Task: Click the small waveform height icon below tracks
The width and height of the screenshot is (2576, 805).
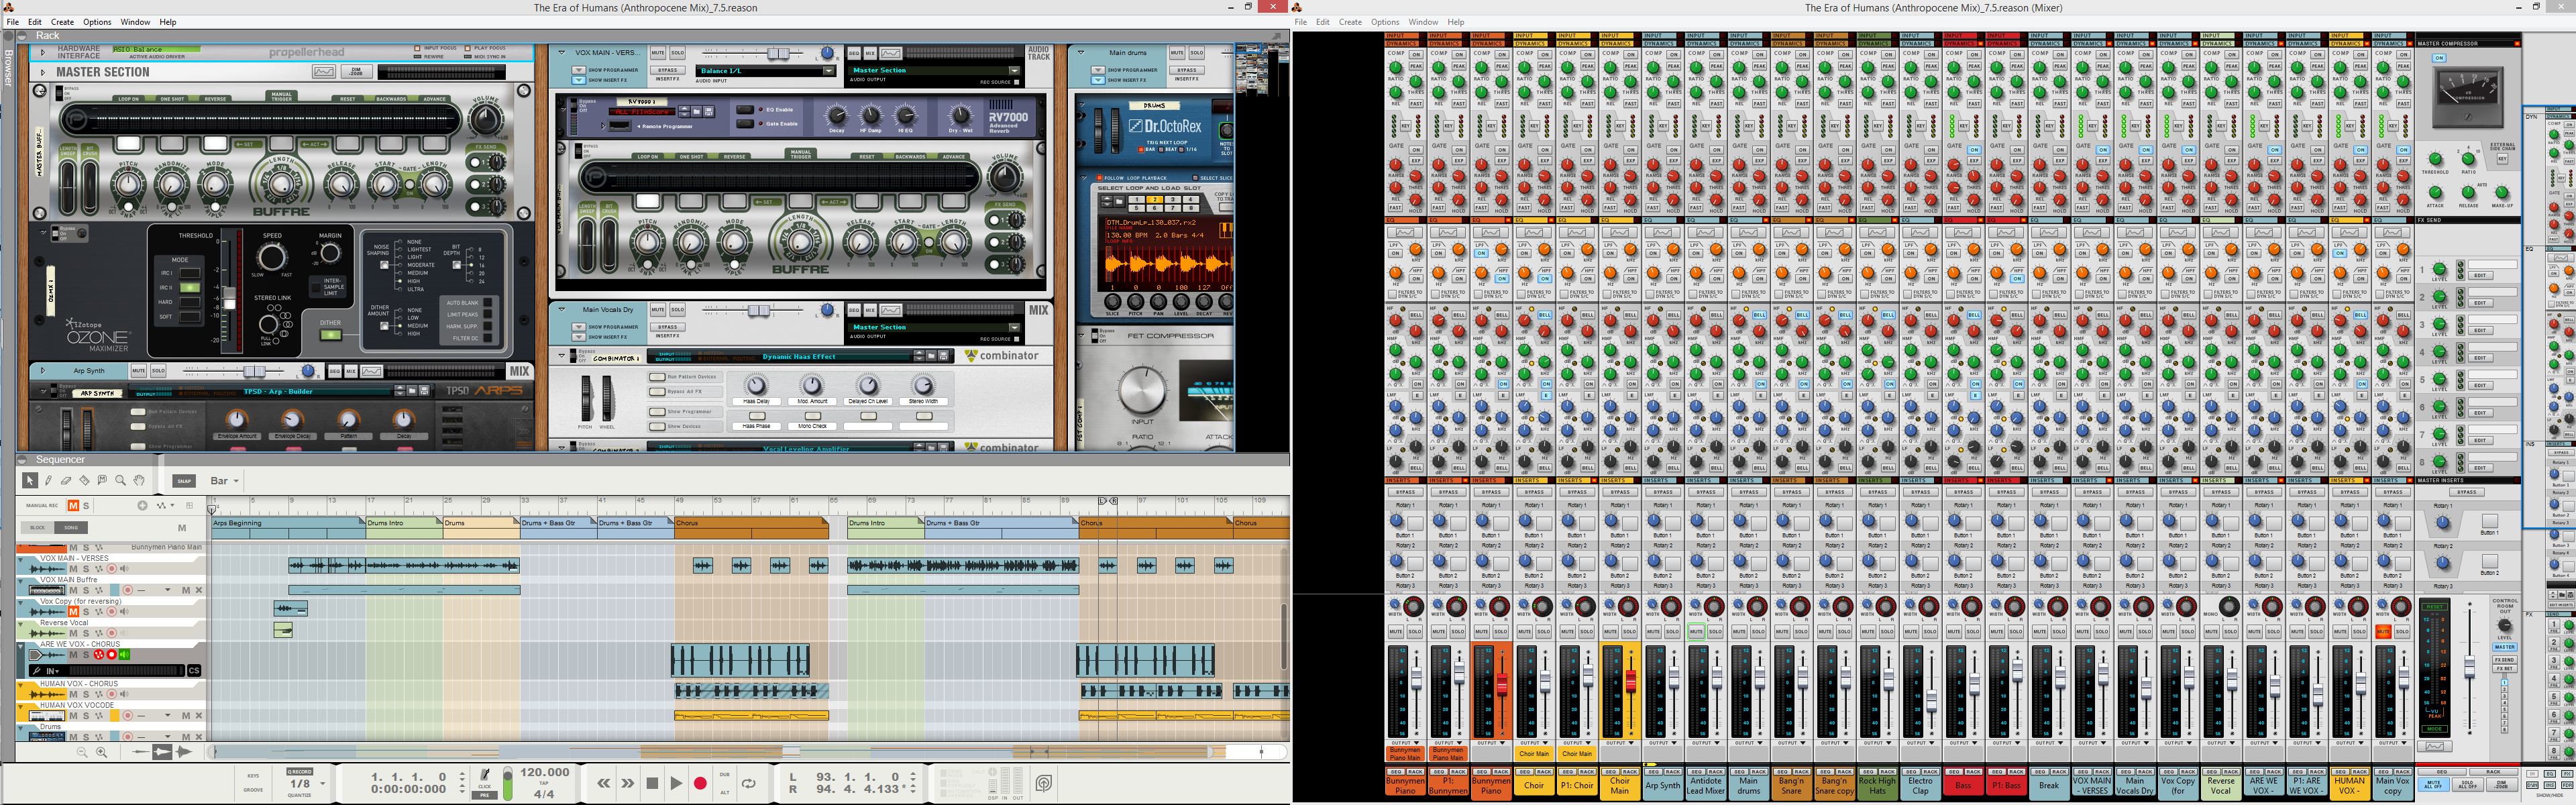Action: 140,752
